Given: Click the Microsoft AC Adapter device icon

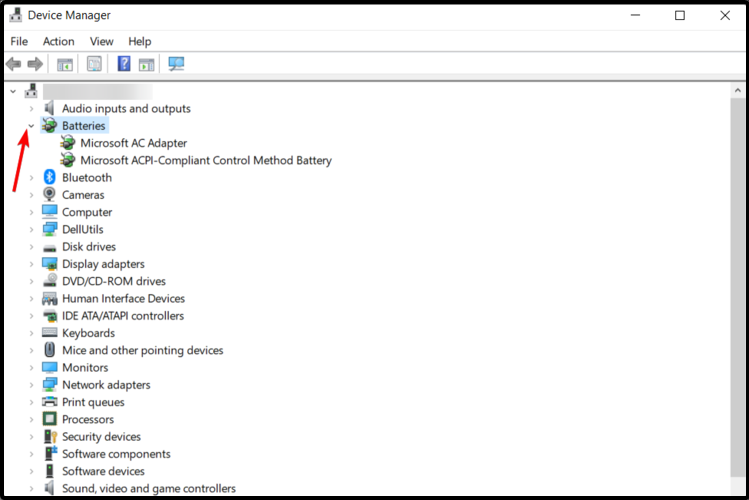Looking at the screenshot, I should pos(68,143).
